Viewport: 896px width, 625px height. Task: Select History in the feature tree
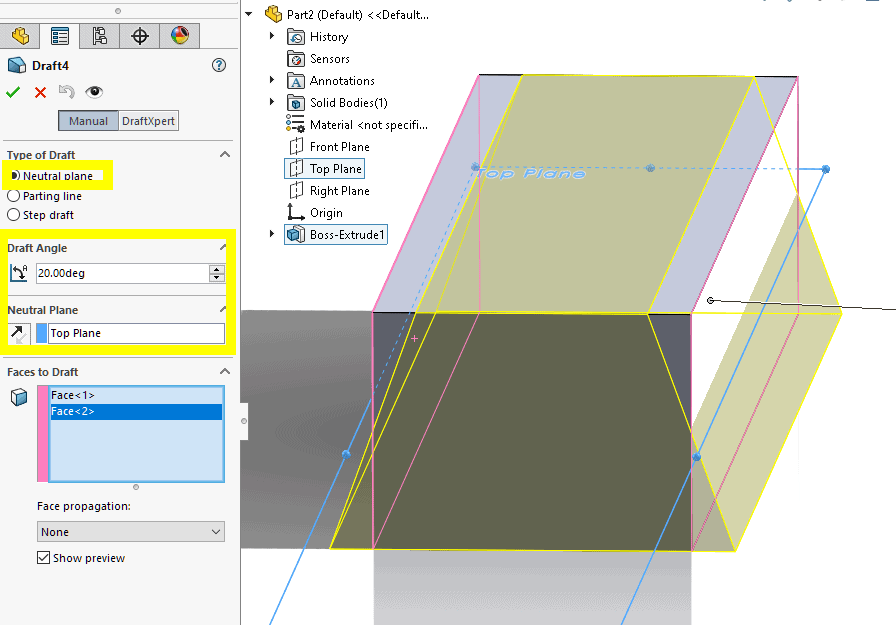point(329,37)
